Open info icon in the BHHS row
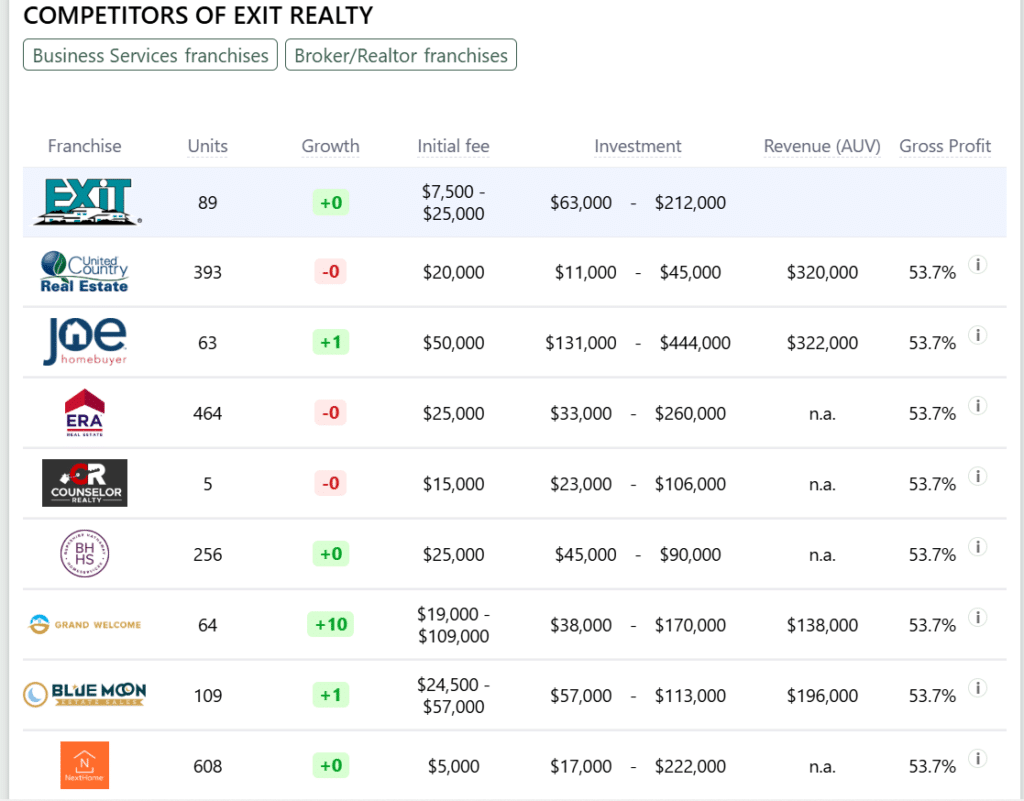This screenshot has width=1024, height=801. (978, 547)
